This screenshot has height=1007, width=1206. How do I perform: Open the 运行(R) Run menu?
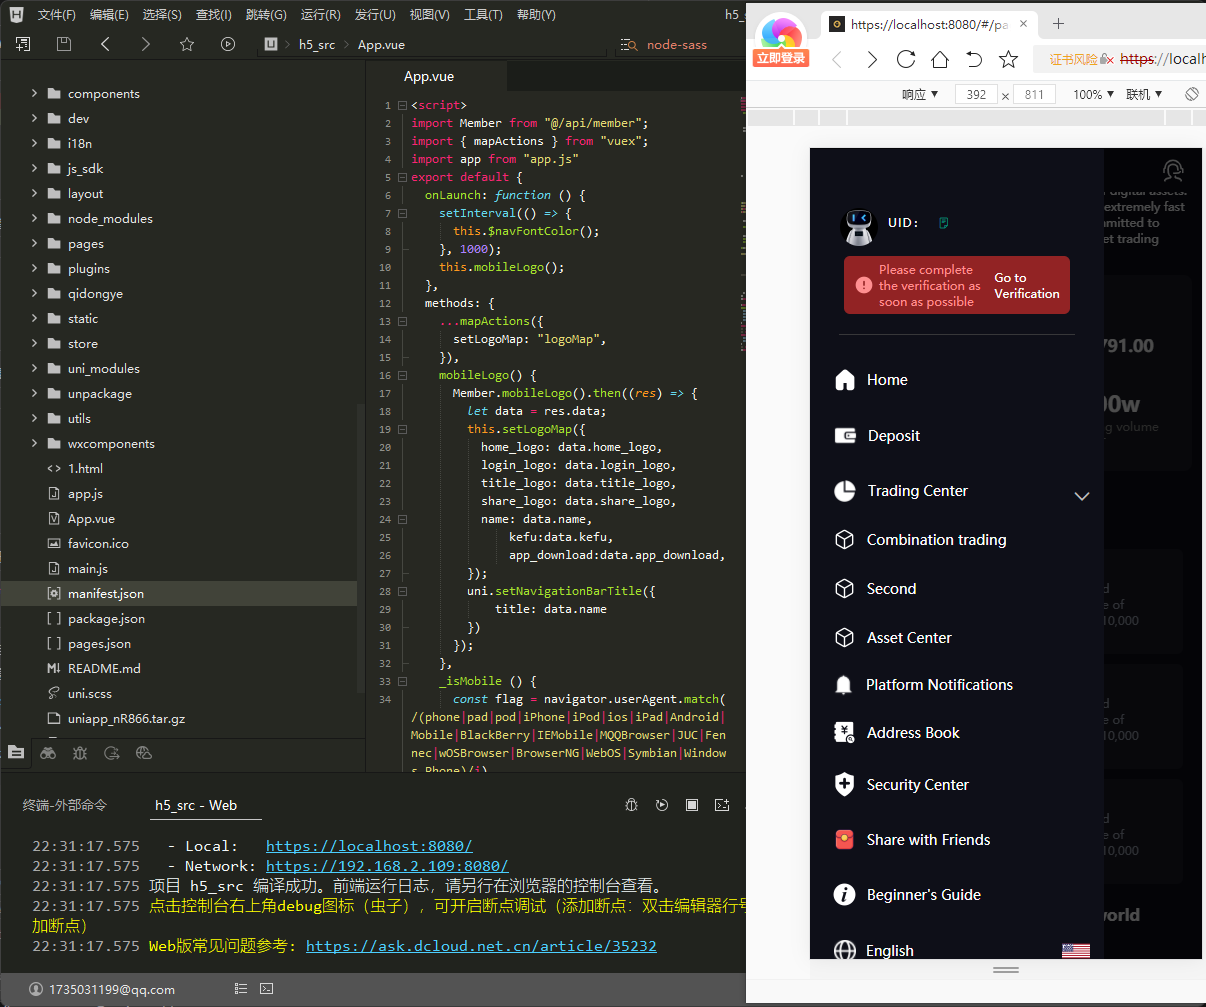tap(320, 15)
